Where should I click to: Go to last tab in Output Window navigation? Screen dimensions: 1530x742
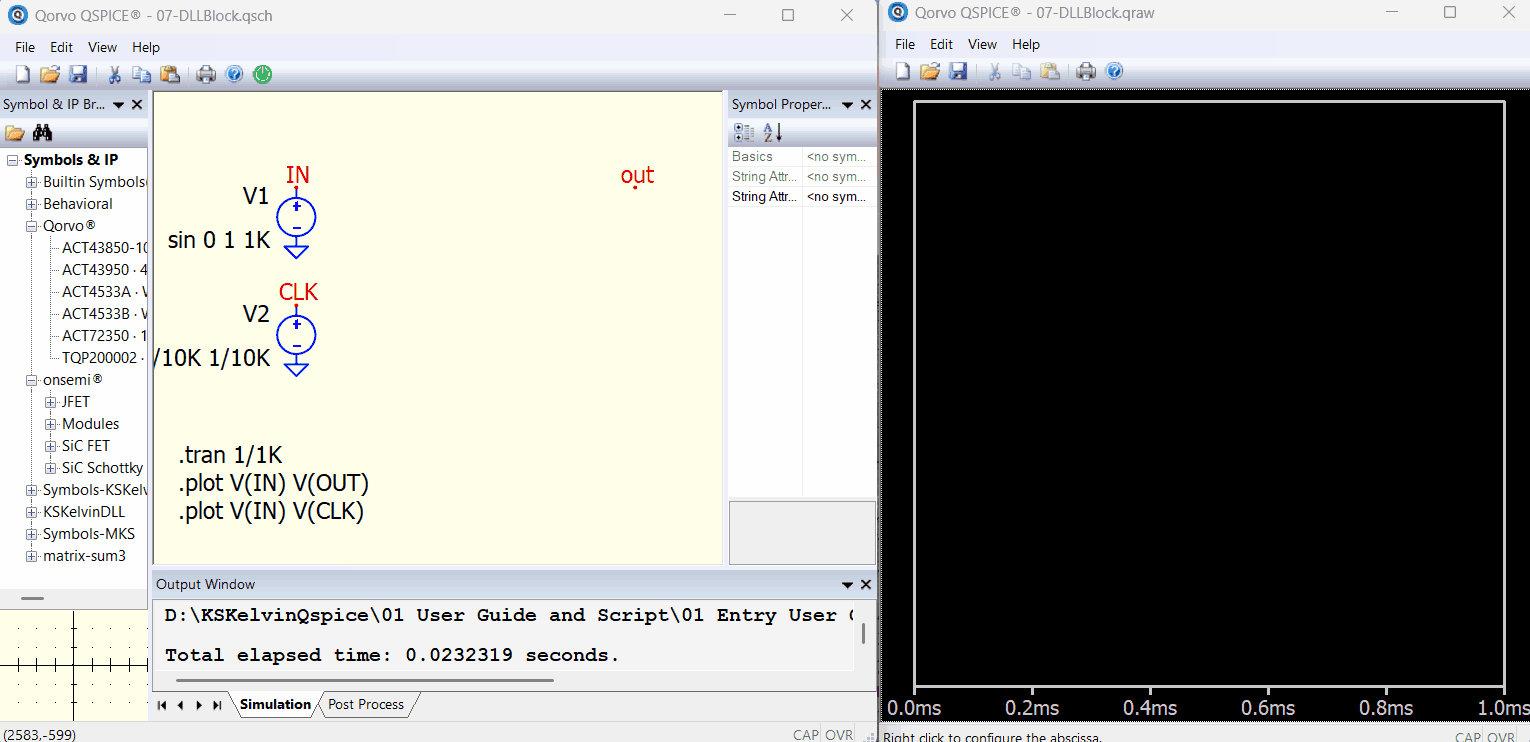click(x=217, y=705)
